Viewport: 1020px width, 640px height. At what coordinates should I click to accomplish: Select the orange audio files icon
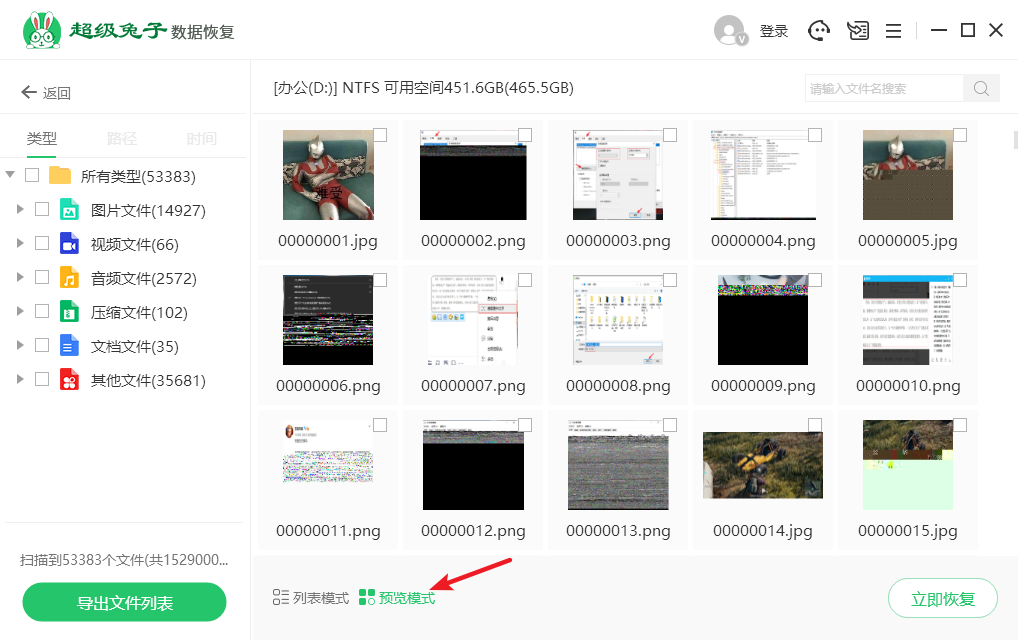tap(69, 278)
